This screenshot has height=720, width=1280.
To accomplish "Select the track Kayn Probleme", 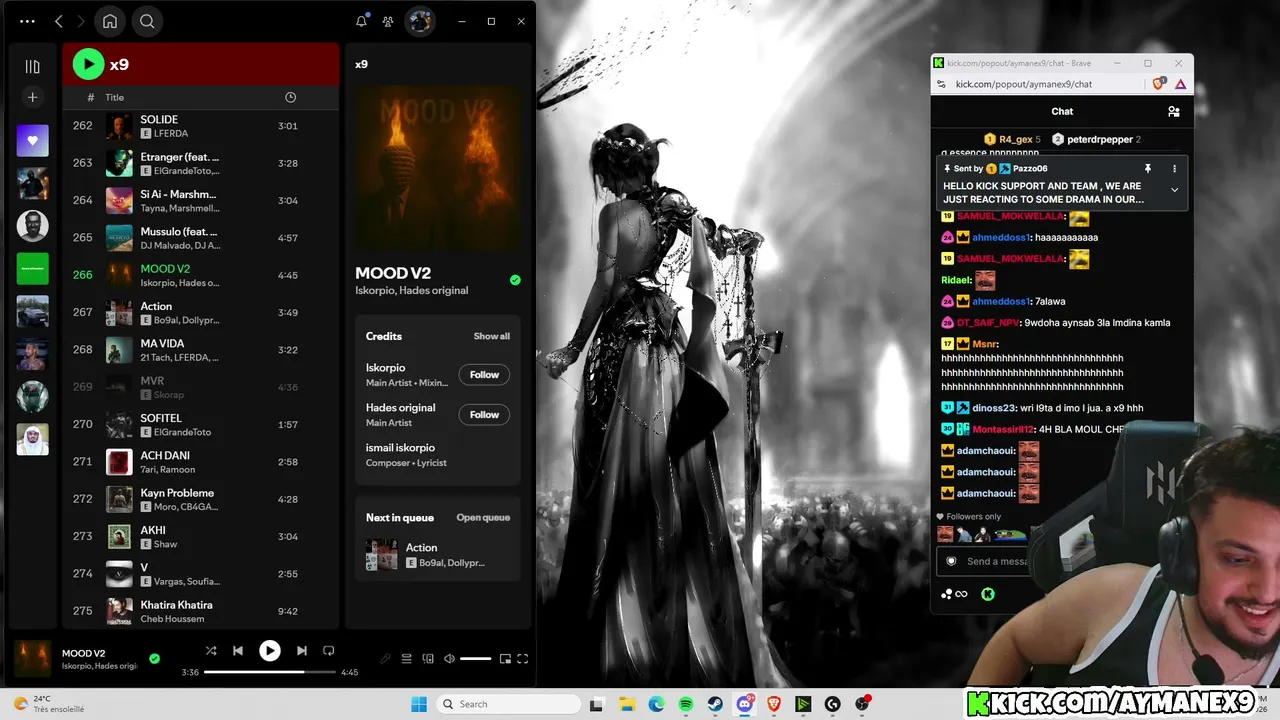I will pyautogui.click(x=200, y=499).
